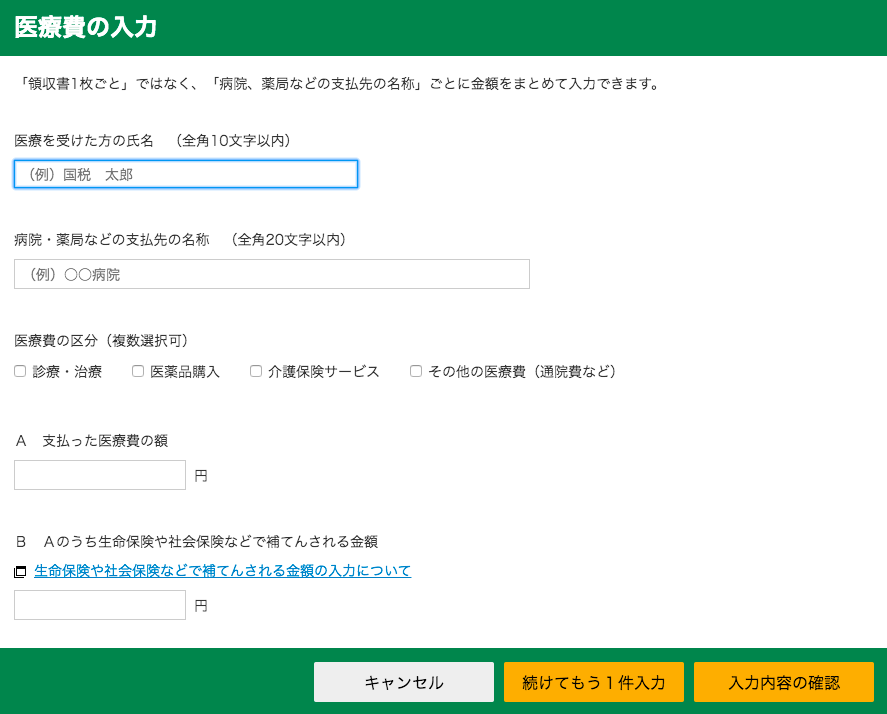The height and width of the screenshot is (714, 887).
Task: Click the B Aのうち生命保険や社会保険などで補てんされる金額 label
Action: click(196, 541)
